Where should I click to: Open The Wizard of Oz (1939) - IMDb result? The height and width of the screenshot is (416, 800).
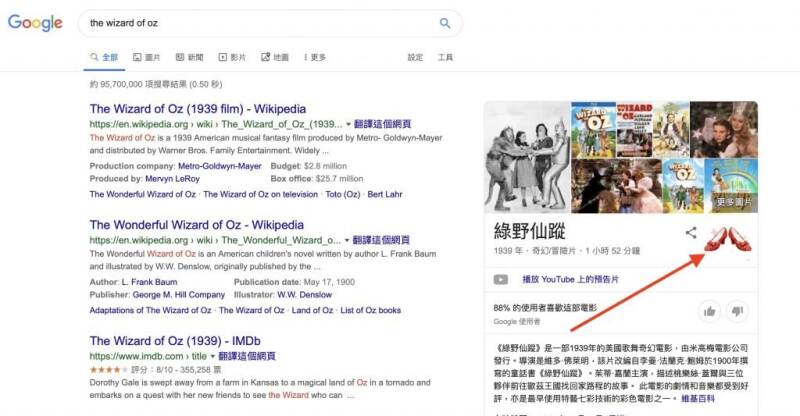coord(175,340)
